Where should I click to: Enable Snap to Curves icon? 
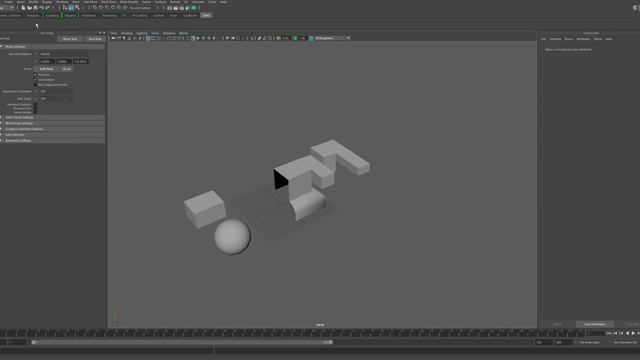101,8
